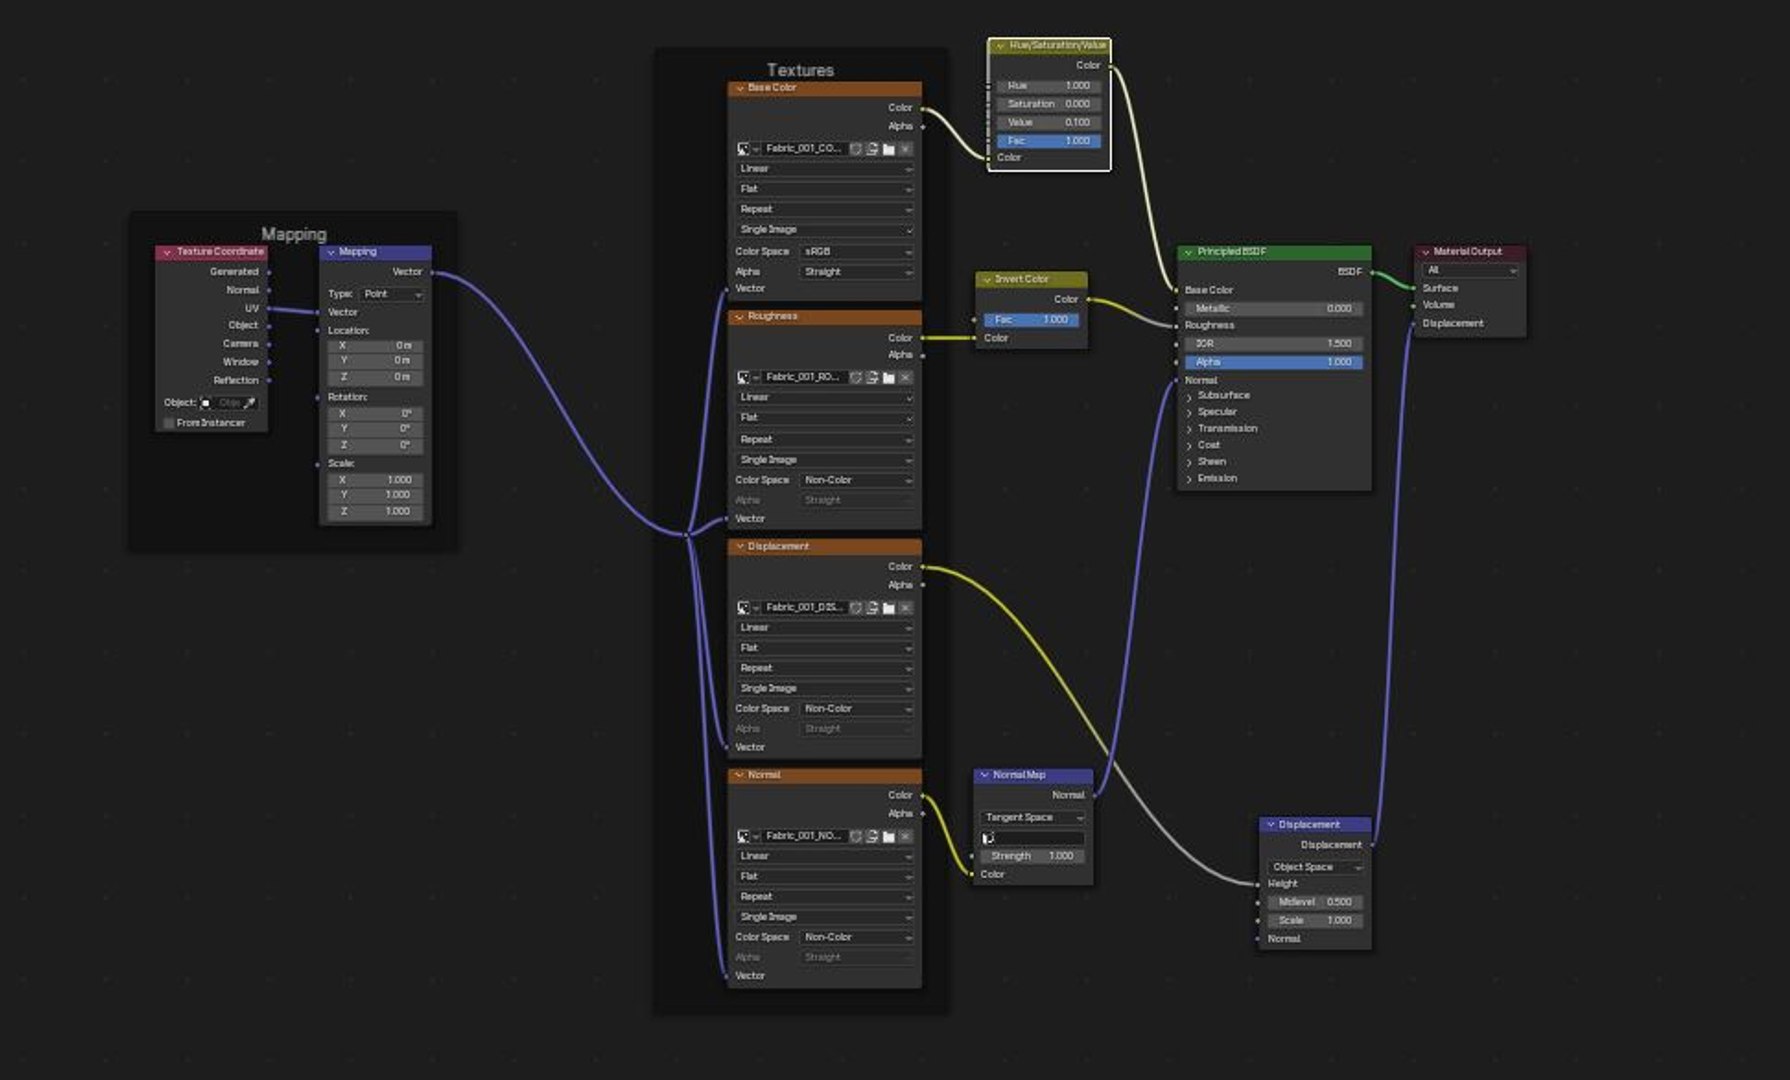Browse images in the Normal texture node
The height and width of the screenshot is (1080, 1790).
747,836
